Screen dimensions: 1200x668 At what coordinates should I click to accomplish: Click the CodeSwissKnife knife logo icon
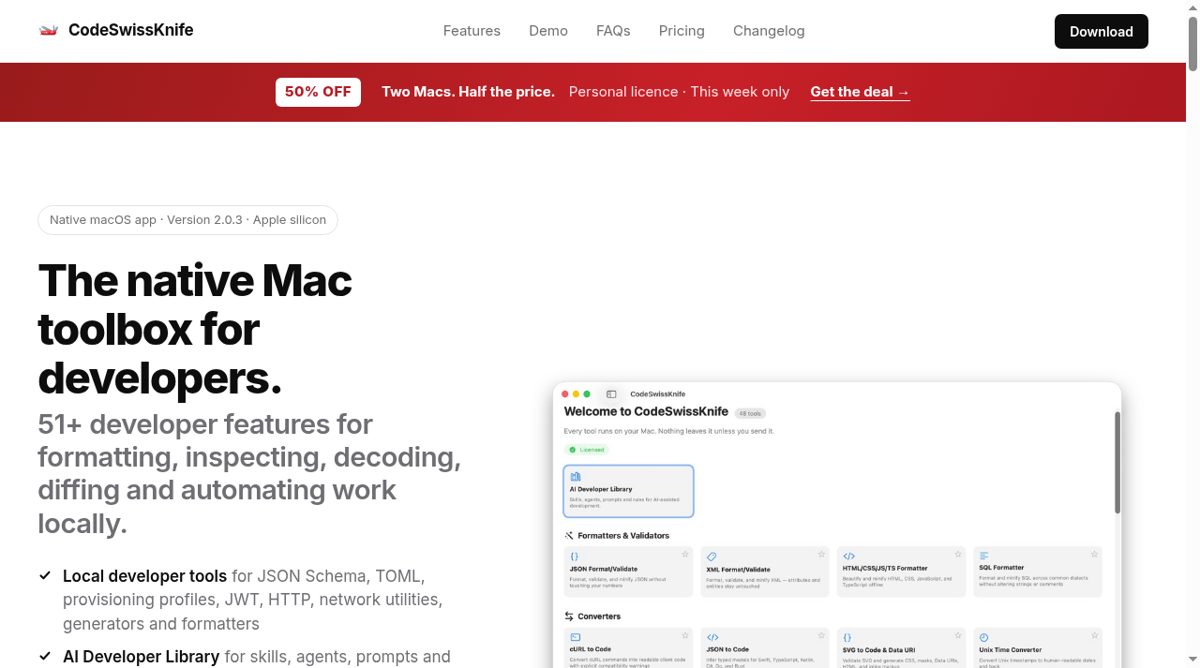(x=48, y=30)
